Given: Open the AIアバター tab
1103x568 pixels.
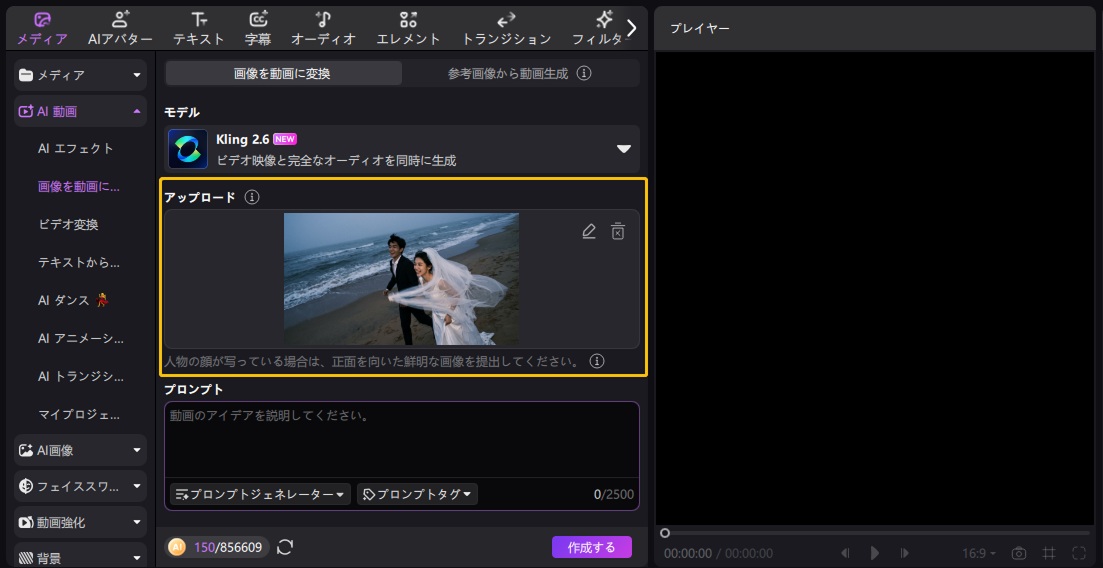Looking at the screenshot, I should pyautogui.click(x=120, y=29).
